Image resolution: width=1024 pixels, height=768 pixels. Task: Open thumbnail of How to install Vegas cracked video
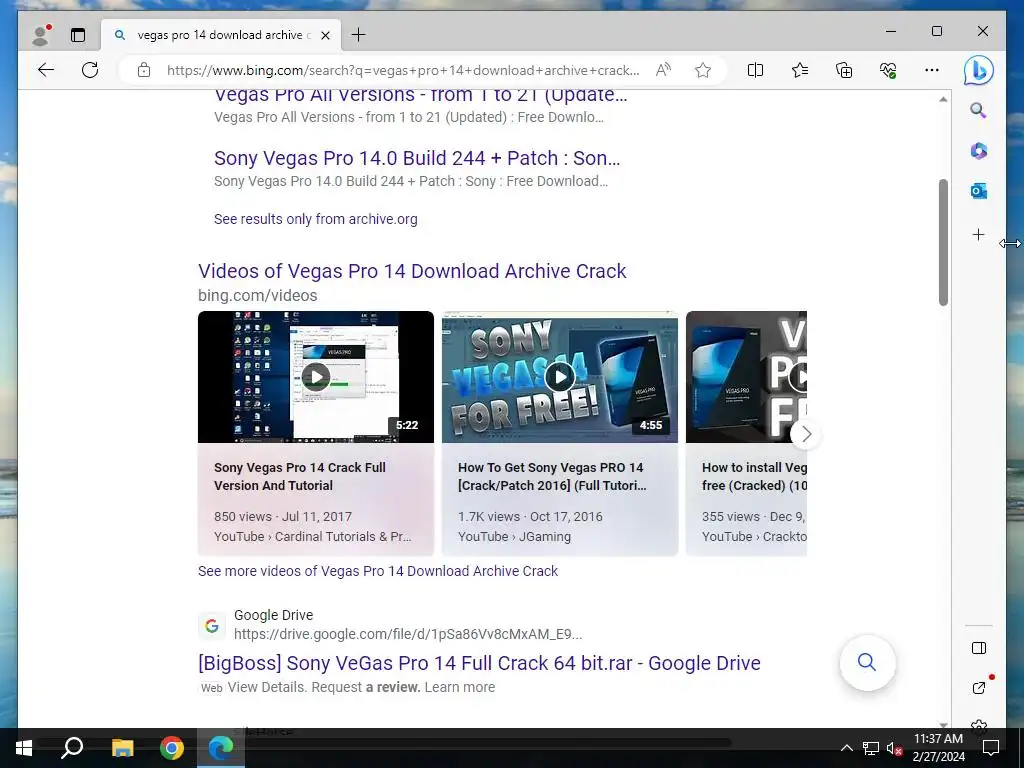point(746,377)
